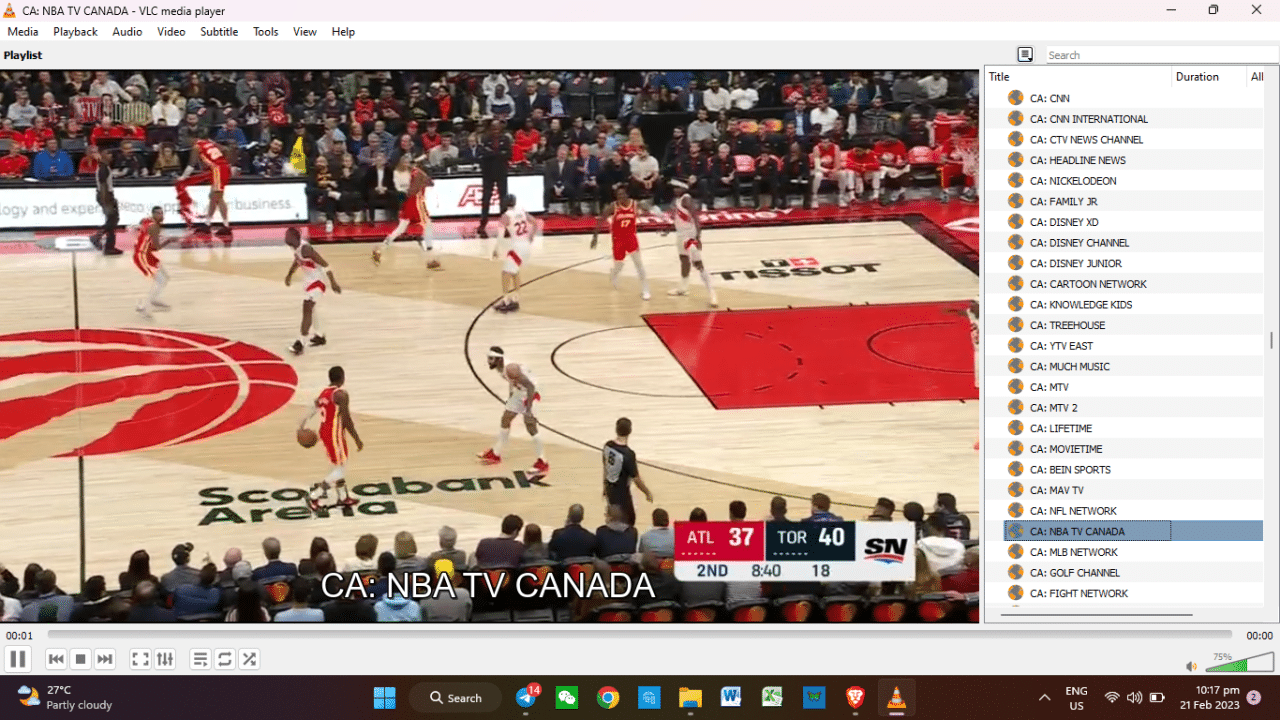The image size is (1280, 720).
Task: Stop playback with the stop button
Action: tap(81, 659)
